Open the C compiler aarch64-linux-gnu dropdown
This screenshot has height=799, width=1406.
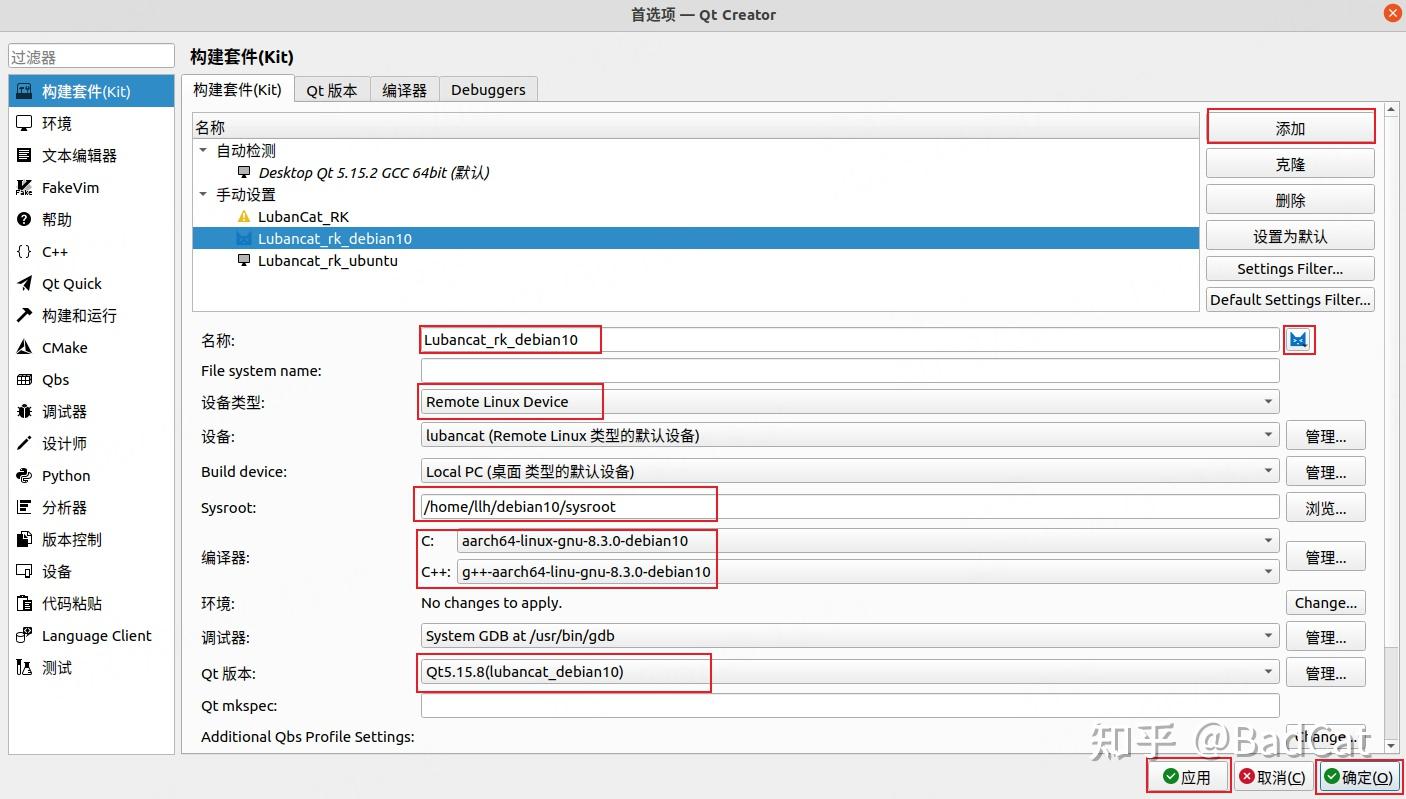click(868, 541)
